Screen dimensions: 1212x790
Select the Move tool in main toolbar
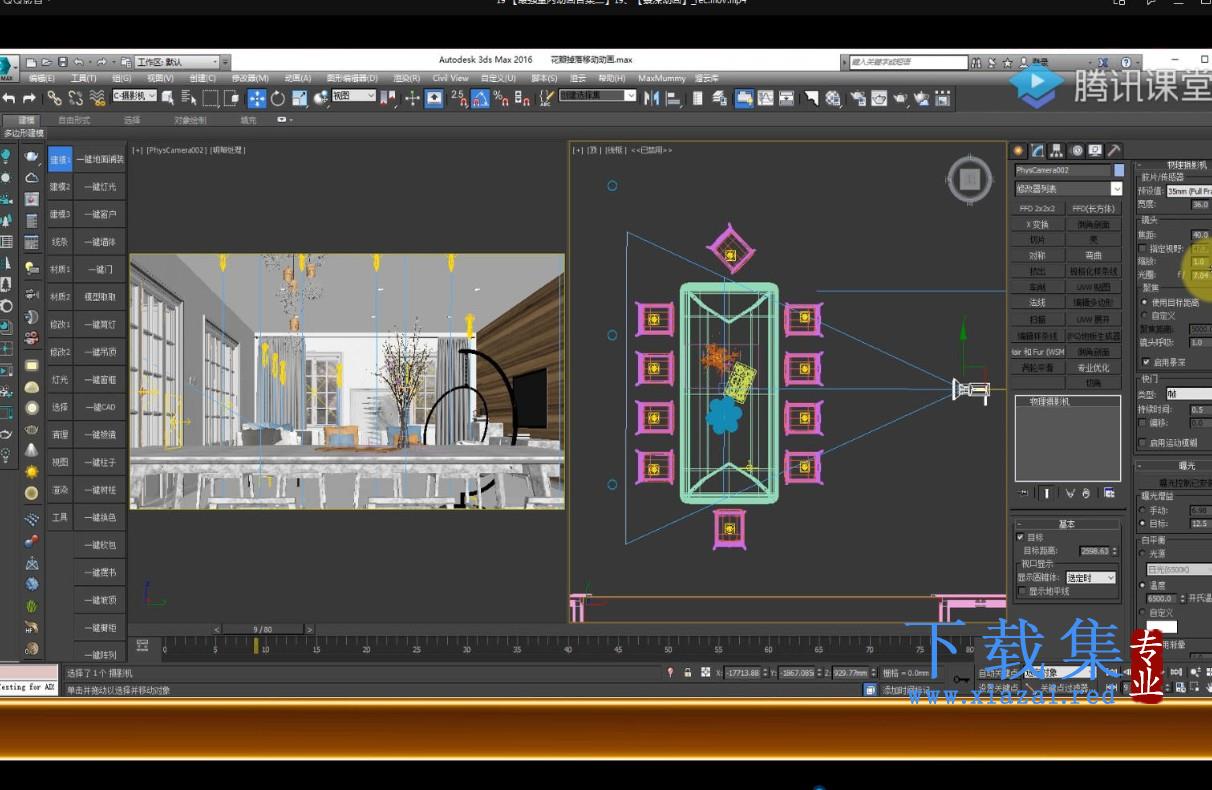pyautogui.click(x=257, y=98)
